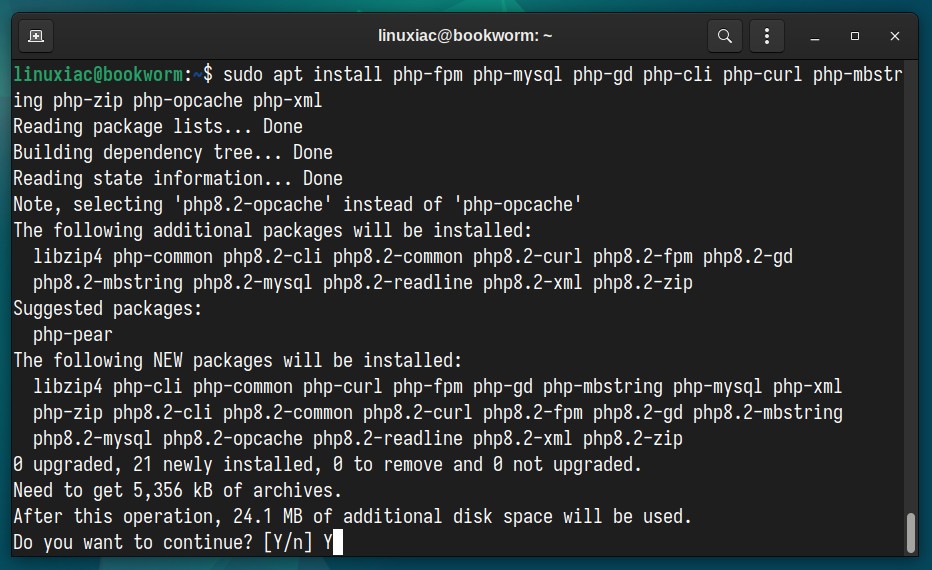The height and width of the screenshot is (570, 932).
Task: Click the [Y/n] confirmation prompt text
Action: click(288, 542)
